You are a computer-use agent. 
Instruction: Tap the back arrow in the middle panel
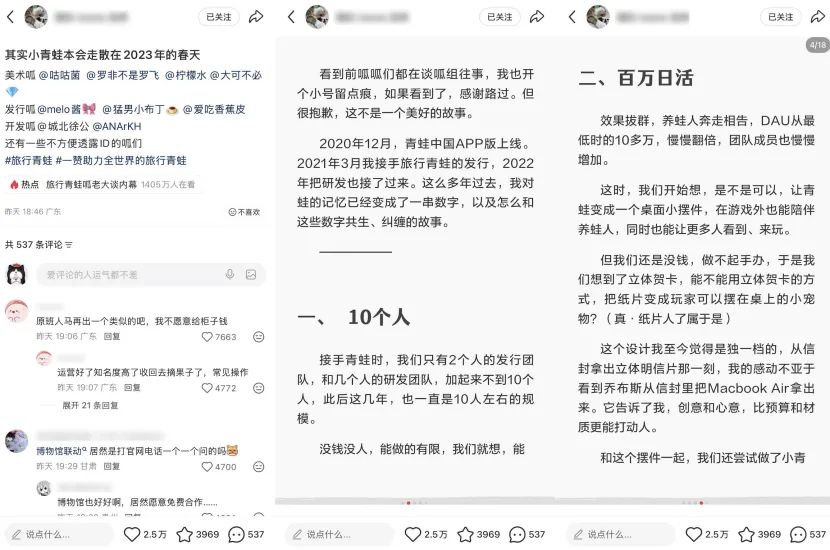point(291,17)
